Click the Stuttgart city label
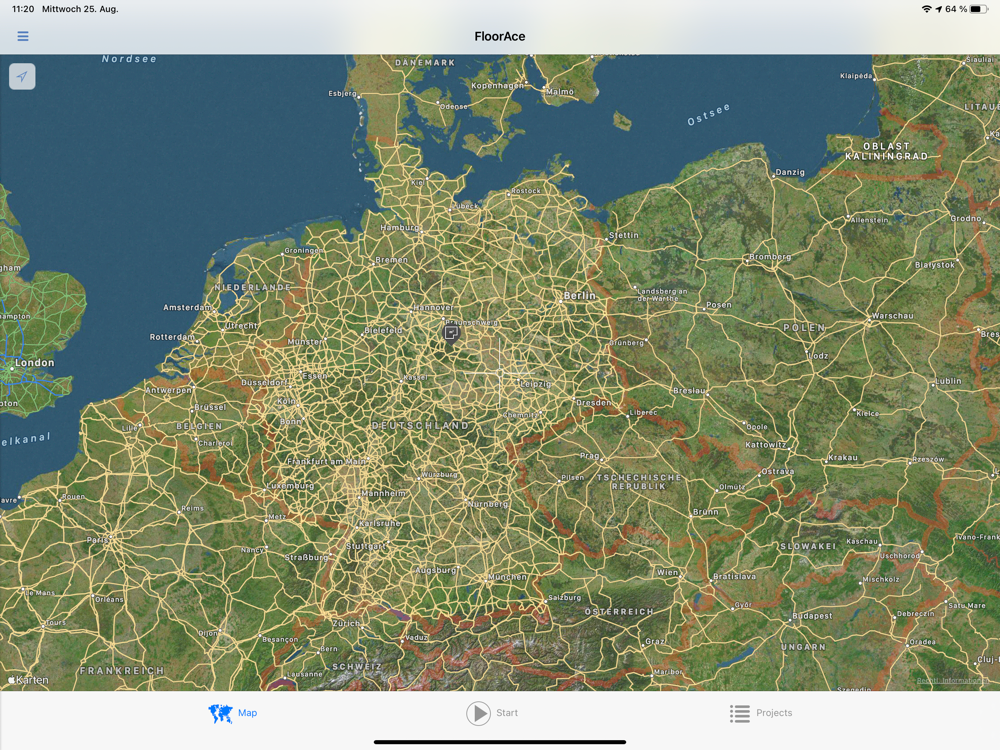1000x750 pixels. point(365,546)
